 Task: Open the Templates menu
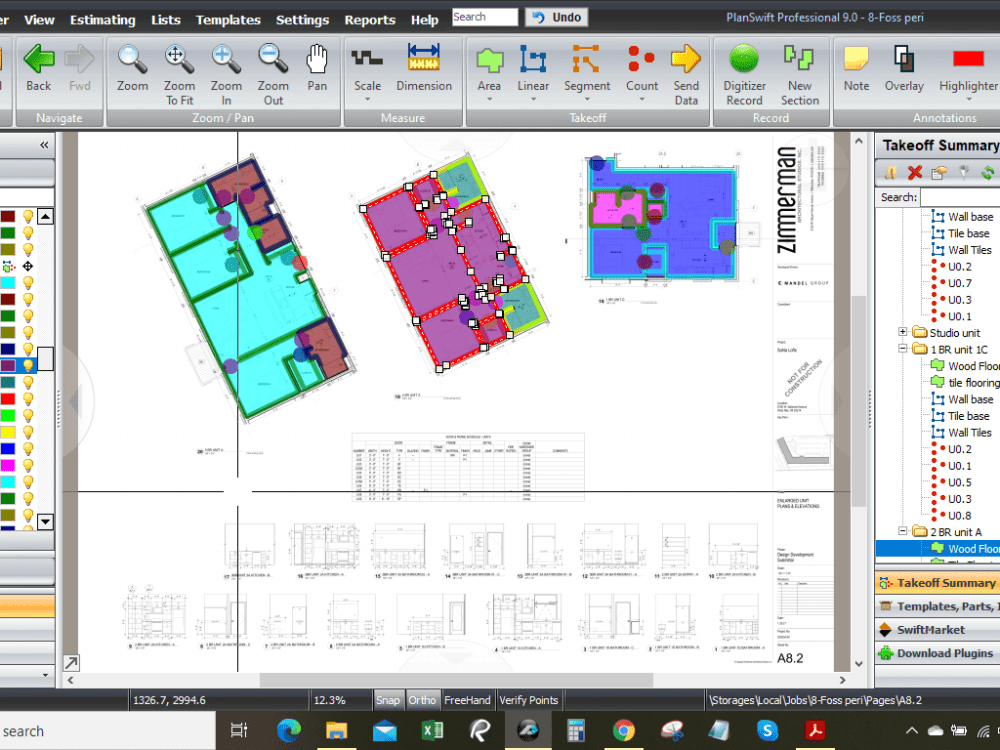tap(228, 20)
